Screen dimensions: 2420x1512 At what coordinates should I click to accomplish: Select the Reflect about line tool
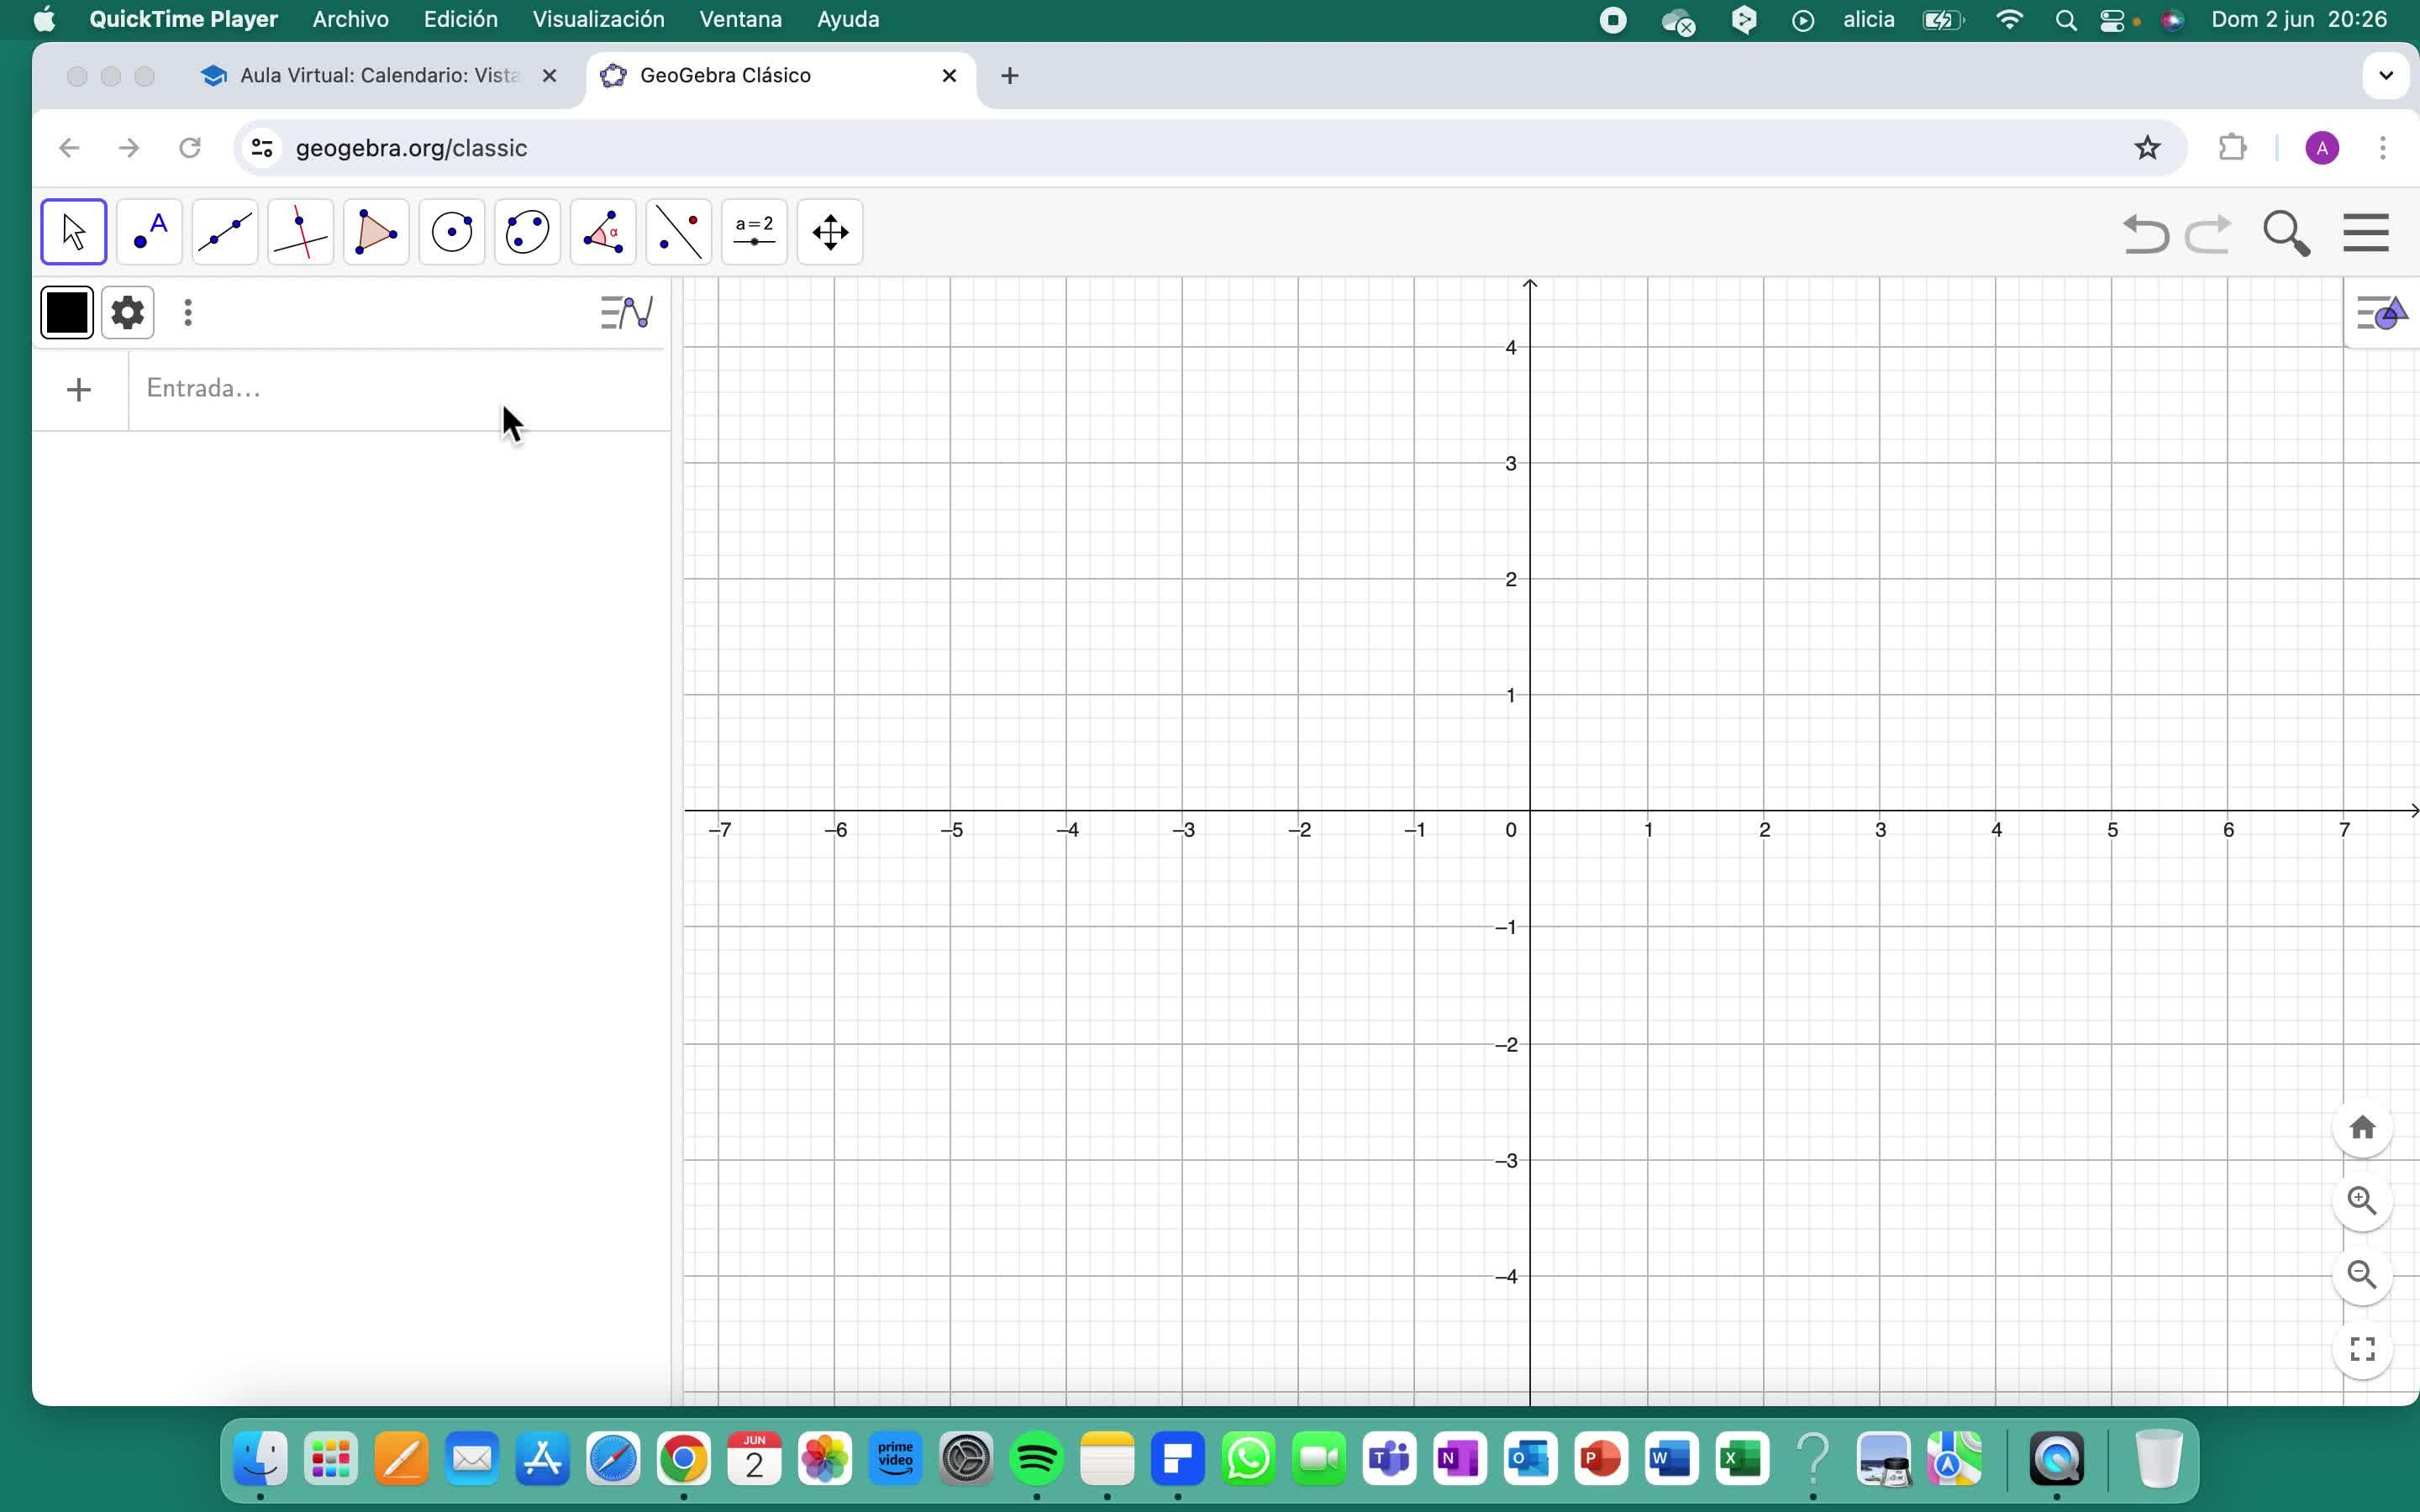[x=679, y=232]
